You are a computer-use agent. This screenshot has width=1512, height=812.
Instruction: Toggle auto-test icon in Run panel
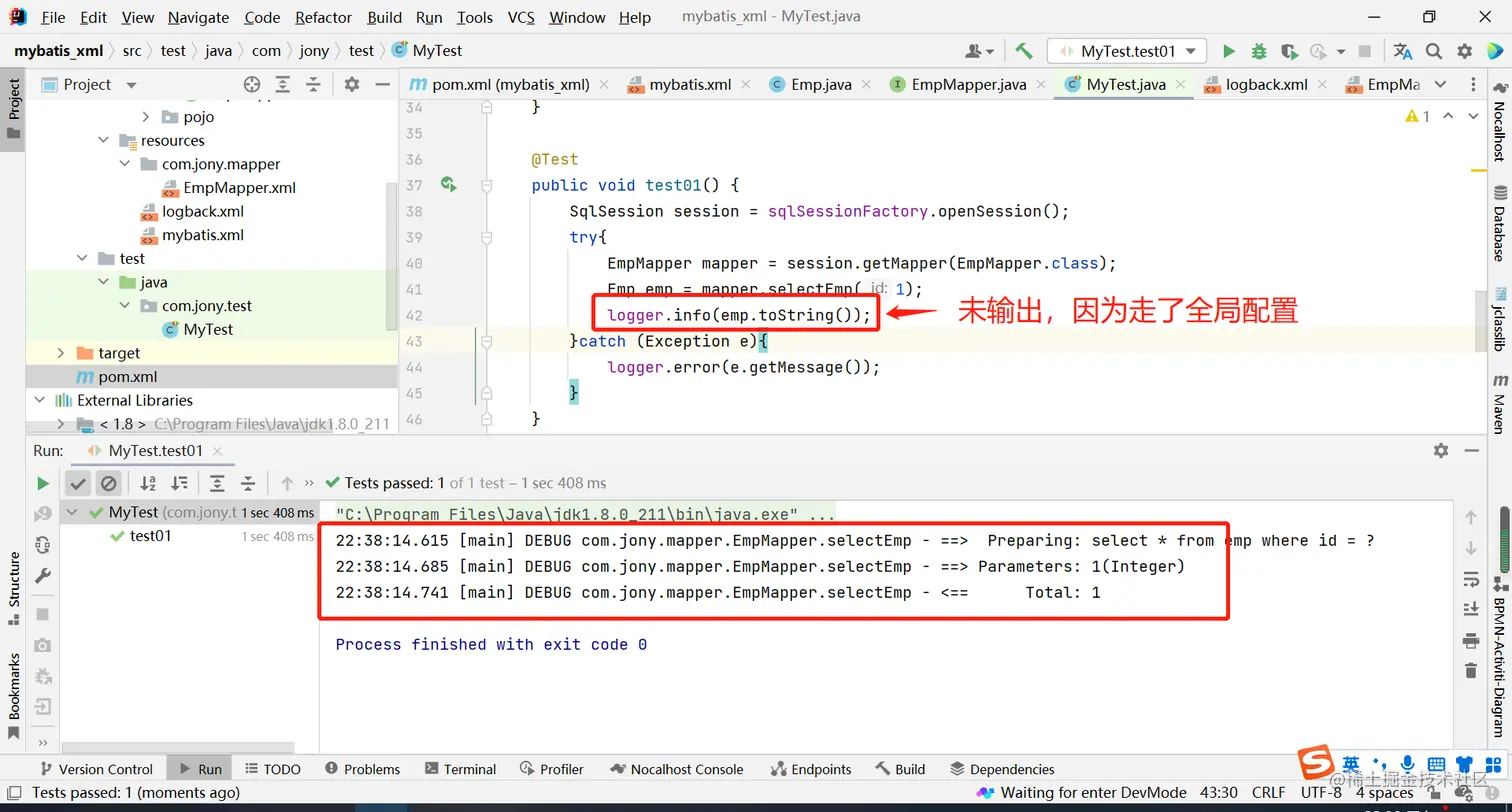(x=42, y=545)
